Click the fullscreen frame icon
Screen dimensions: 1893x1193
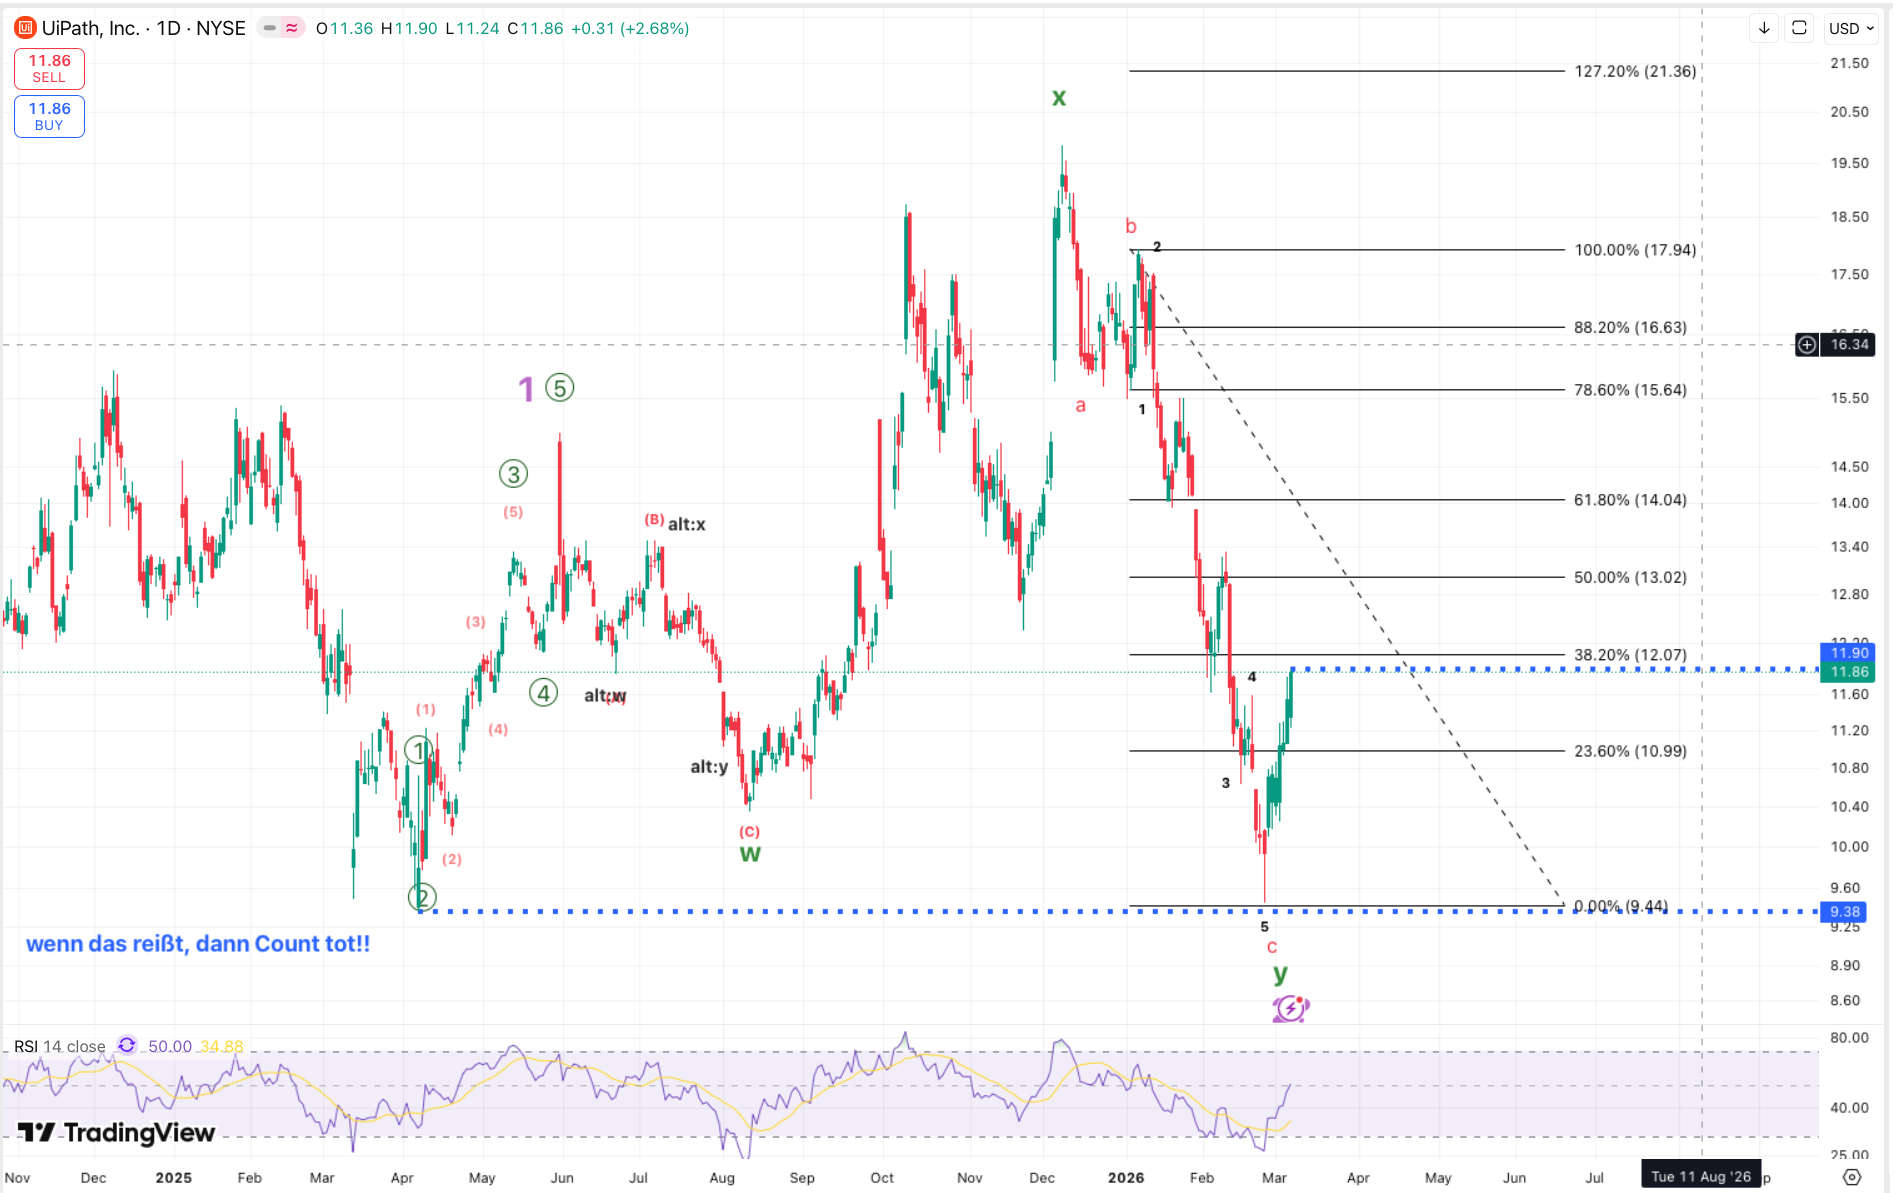pos(1799,28)
